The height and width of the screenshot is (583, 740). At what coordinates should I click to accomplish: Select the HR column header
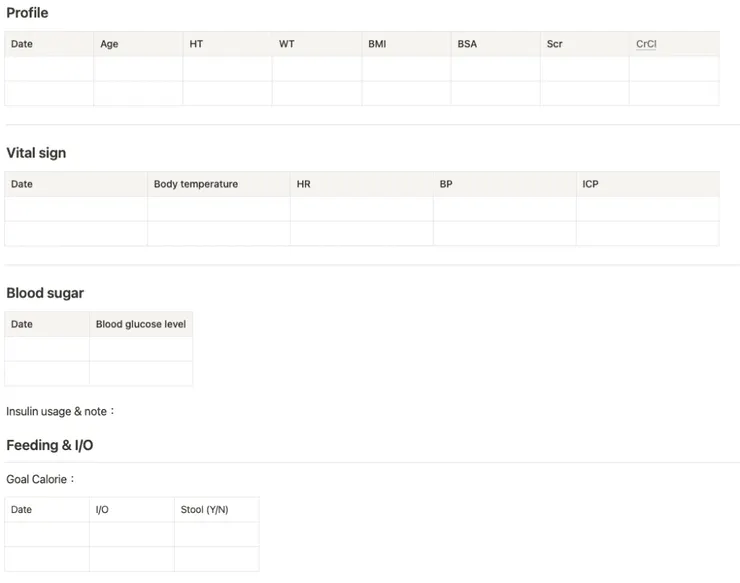tap(304, 184)
